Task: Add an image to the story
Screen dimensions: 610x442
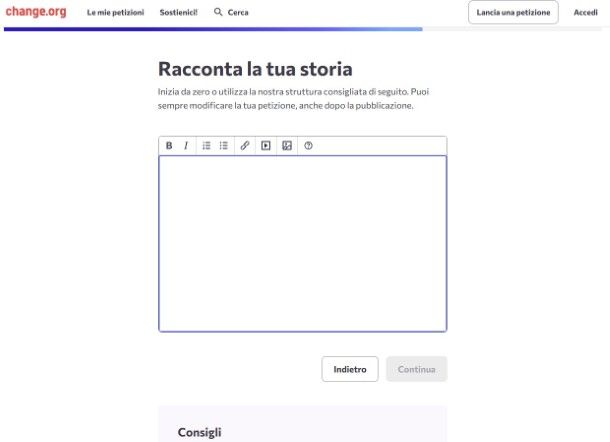Action: click(x=287, y=146)
